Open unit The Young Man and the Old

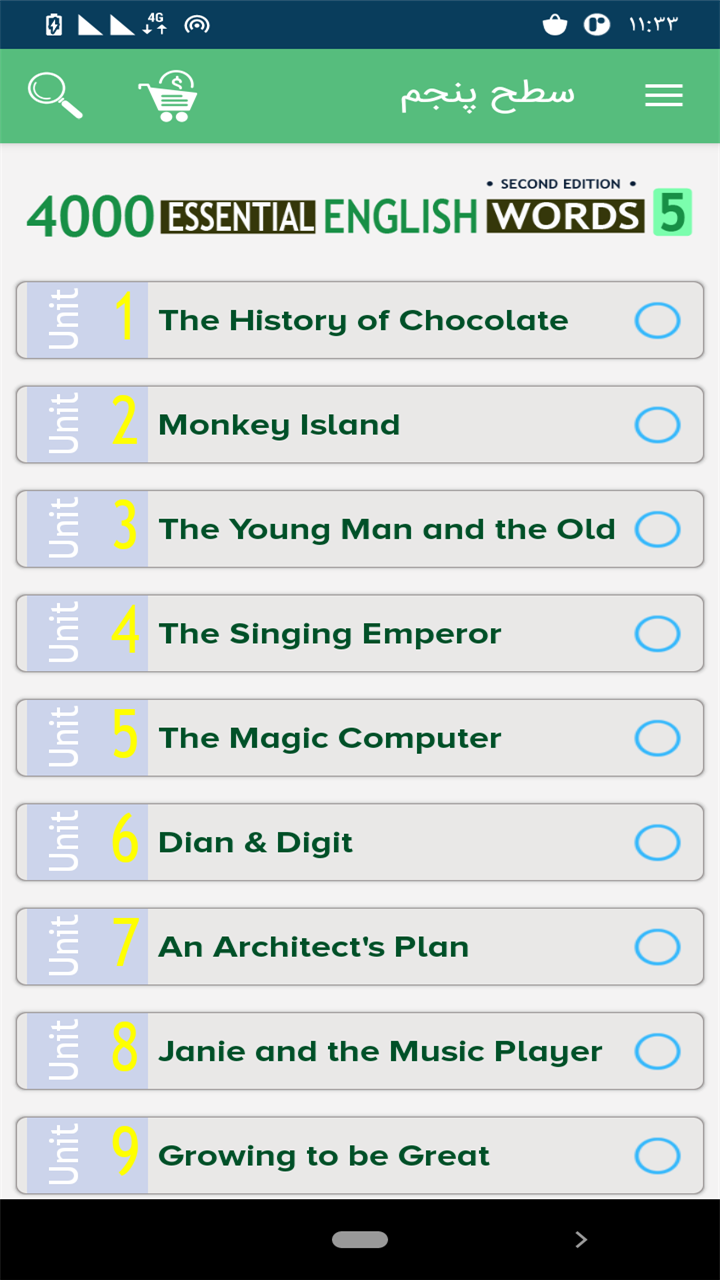(x=360, y=529)
